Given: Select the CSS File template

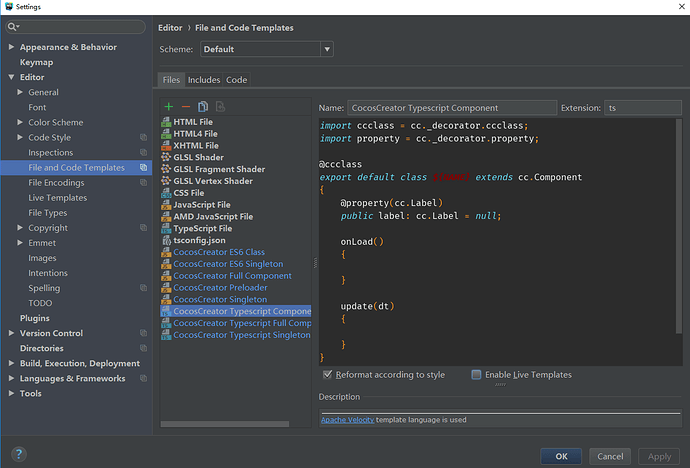Looking at the screenshot, I should pyautogui.click(x=188, y=193).
